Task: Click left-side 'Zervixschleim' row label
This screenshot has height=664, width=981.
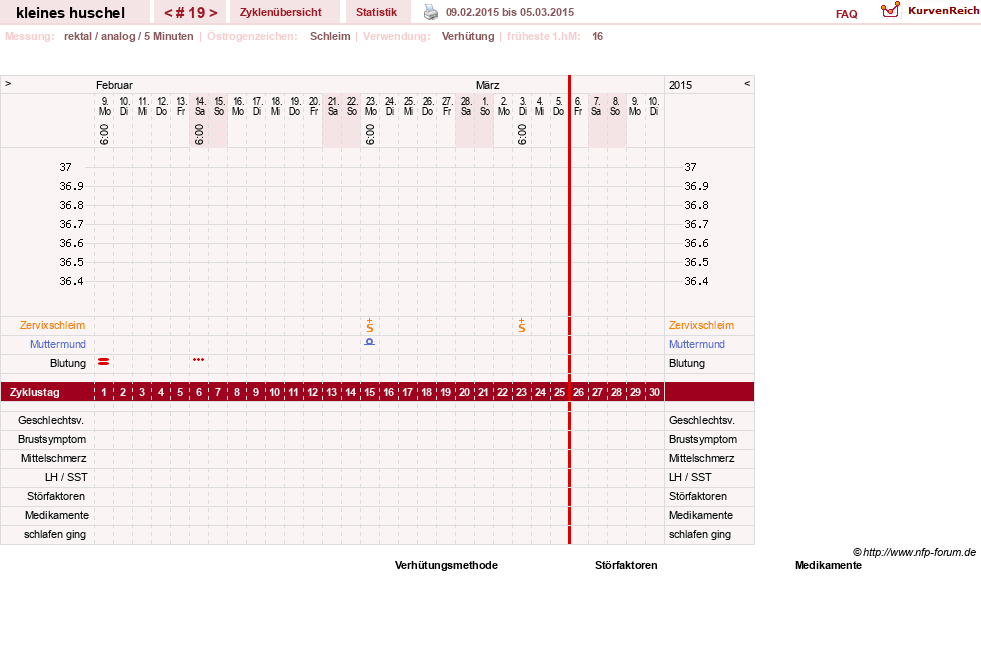Action: [x=53, y=325]
